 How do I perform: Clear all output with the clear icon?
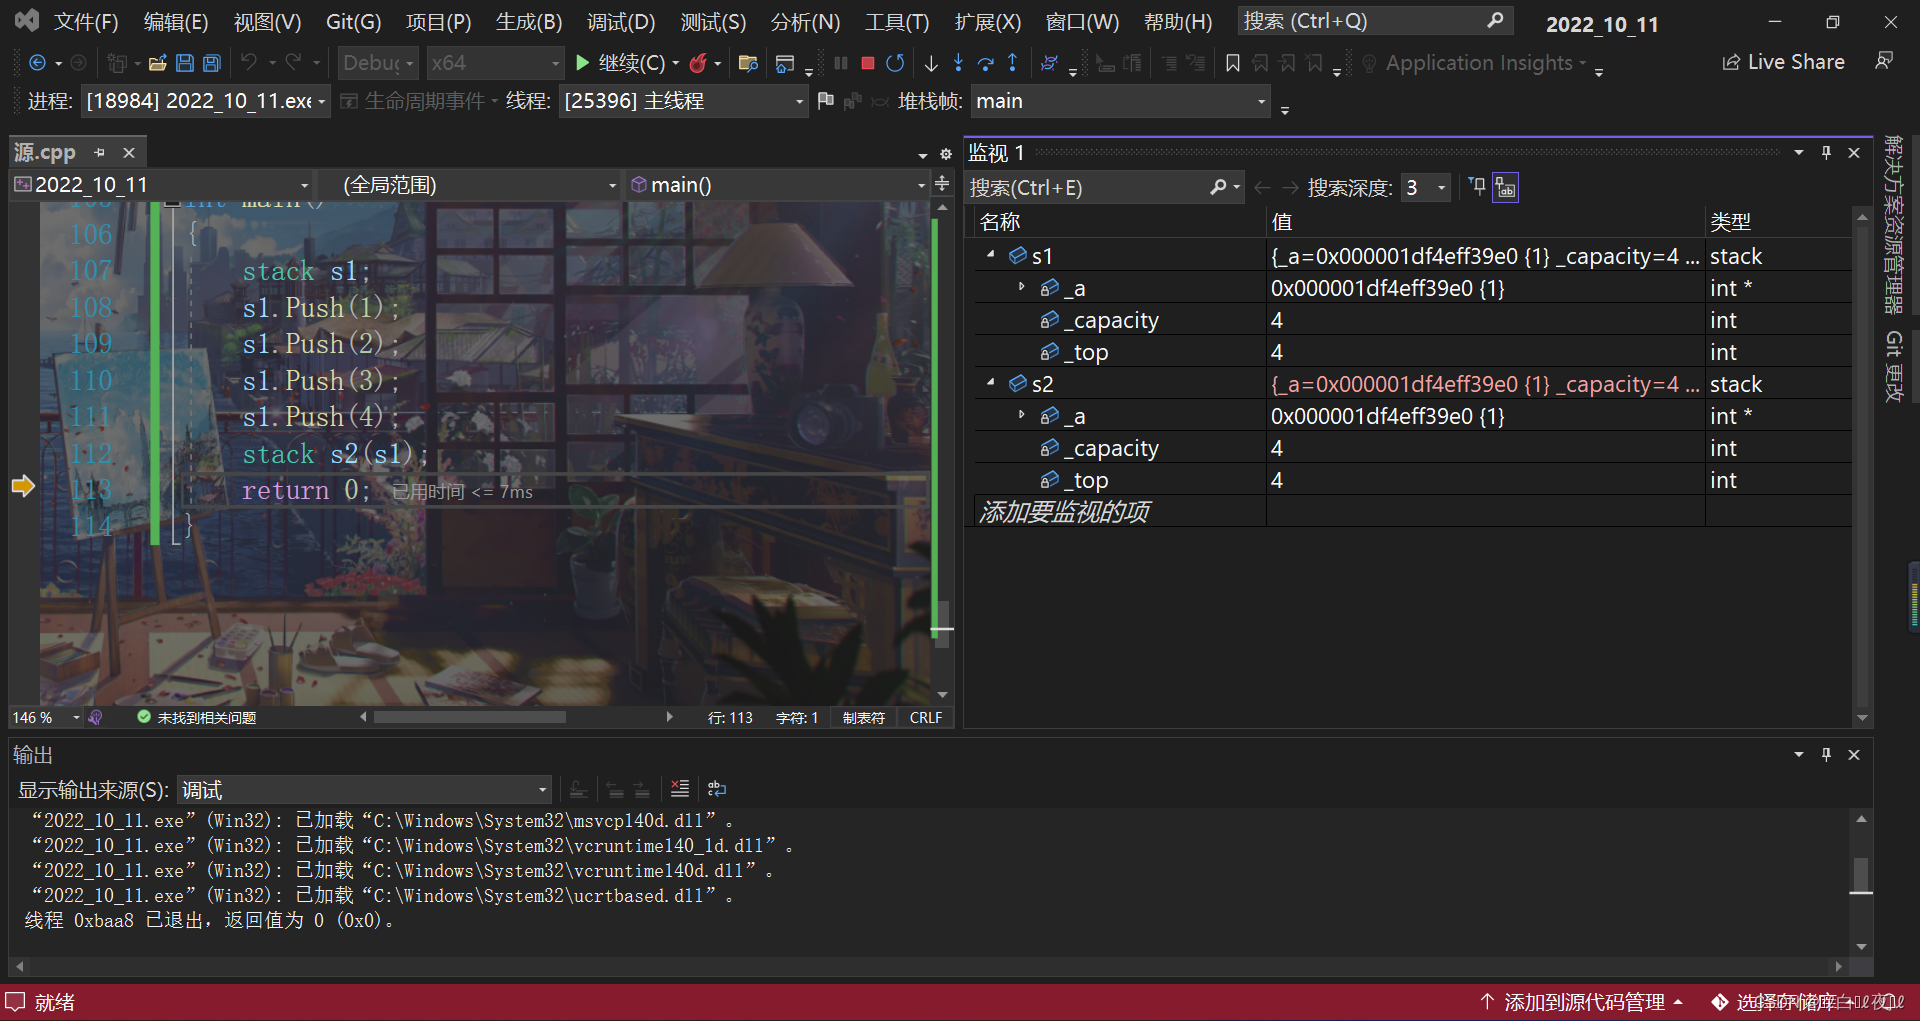pyautogui.click(x=680, y=789)
